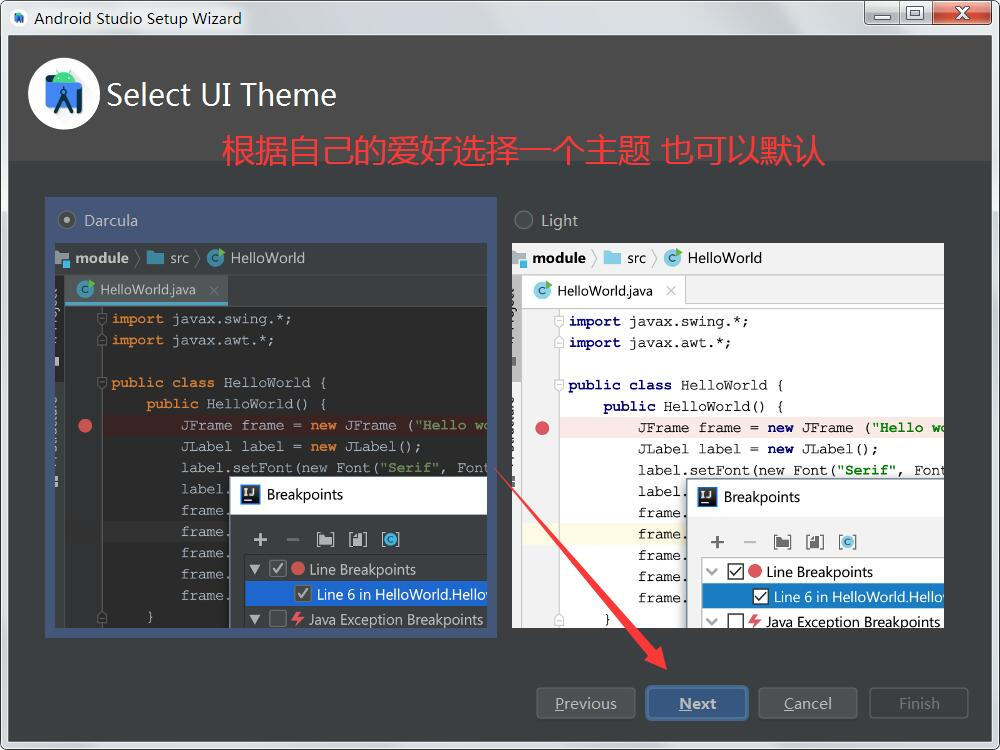Click the HelloWorld.java tab in Light preview

point(604,291)
